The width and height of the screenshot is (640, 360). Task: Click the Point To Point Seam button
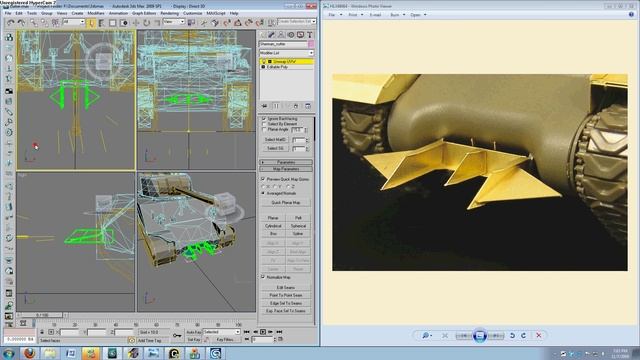pos(286,295)
